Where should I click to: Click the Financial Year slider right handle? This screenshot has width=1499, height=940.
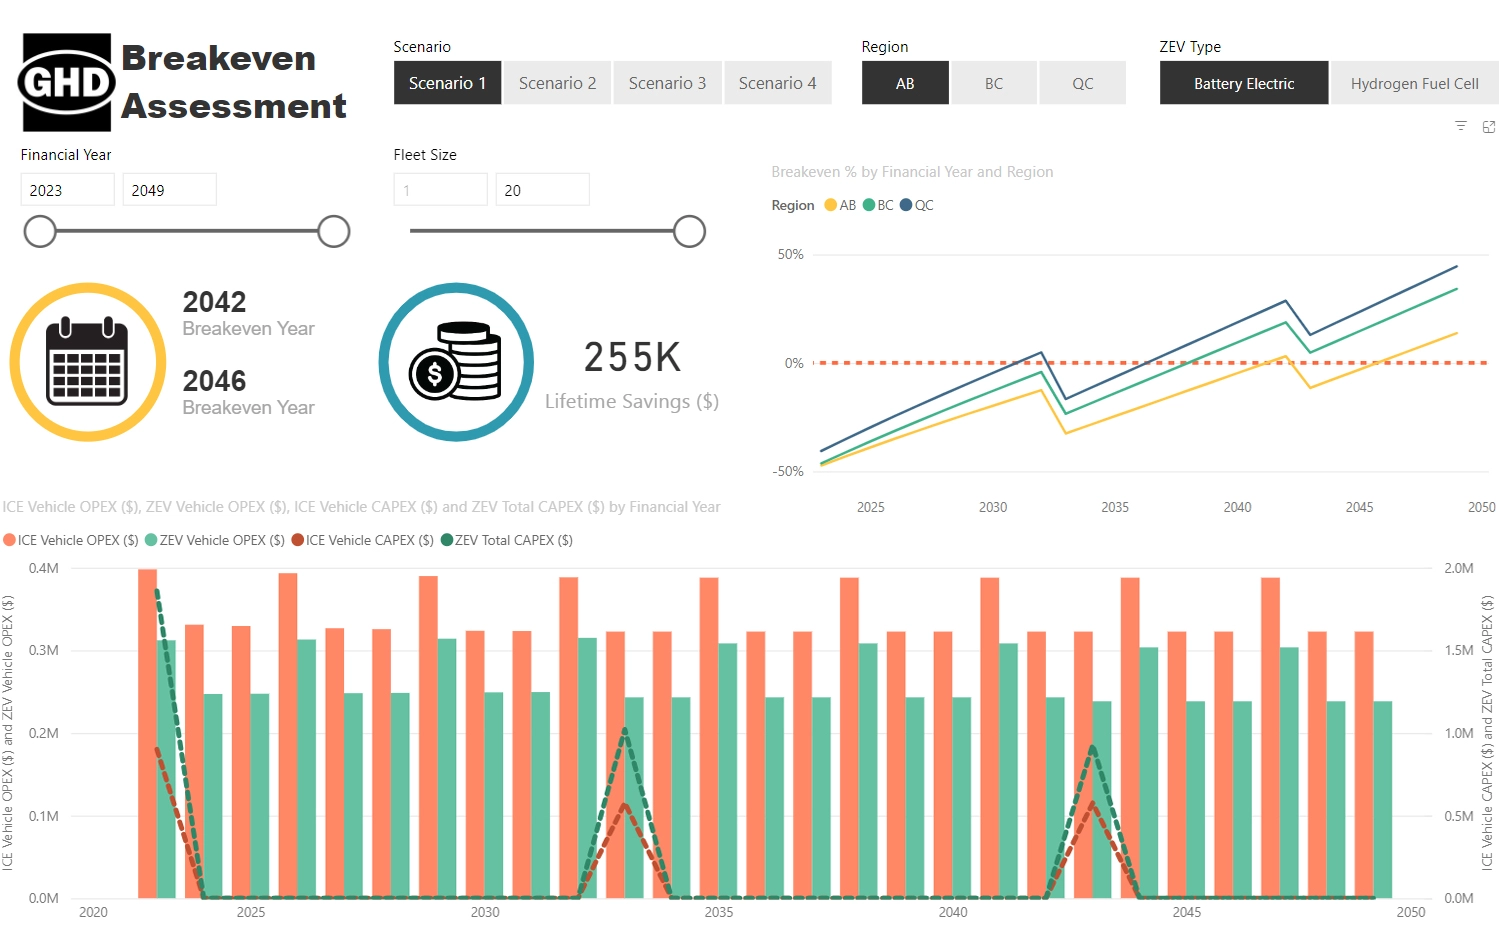click(334, 231)
